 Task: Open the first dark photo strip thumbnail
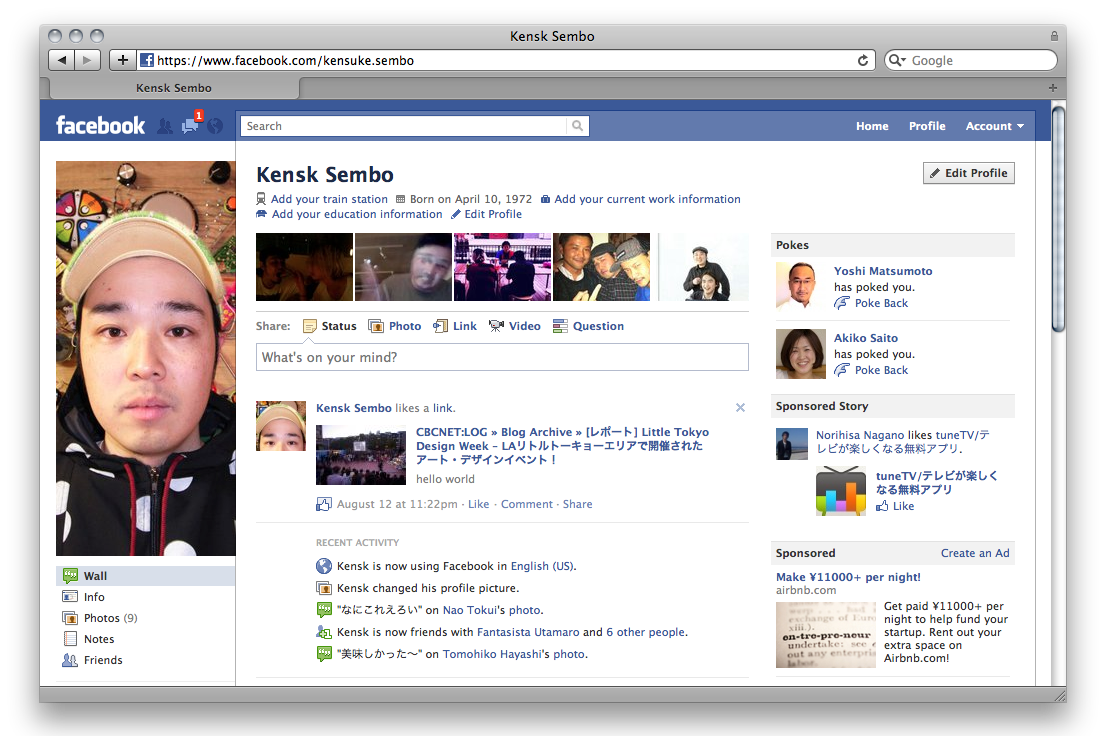[304, 267]
